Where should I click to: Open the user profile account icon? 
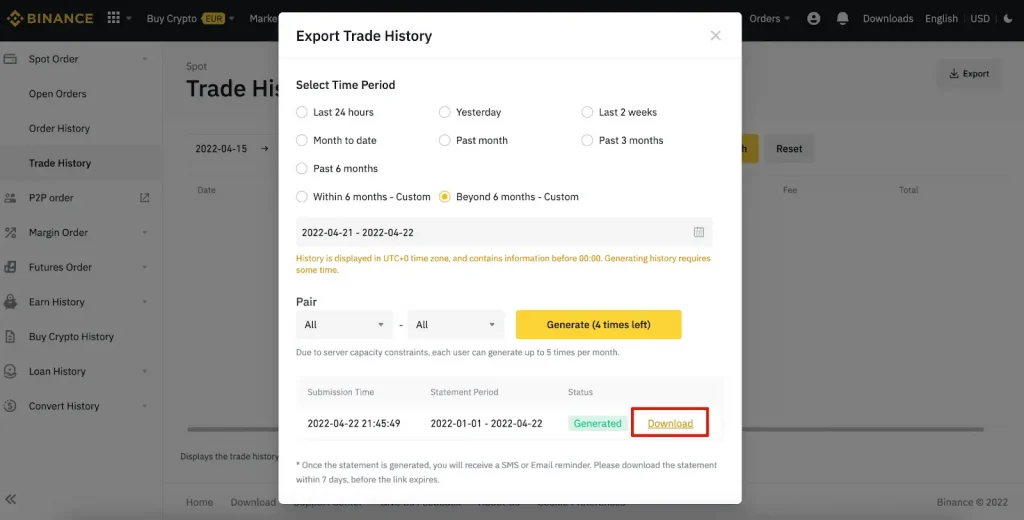pyautogui.click(x=813, y=18)
